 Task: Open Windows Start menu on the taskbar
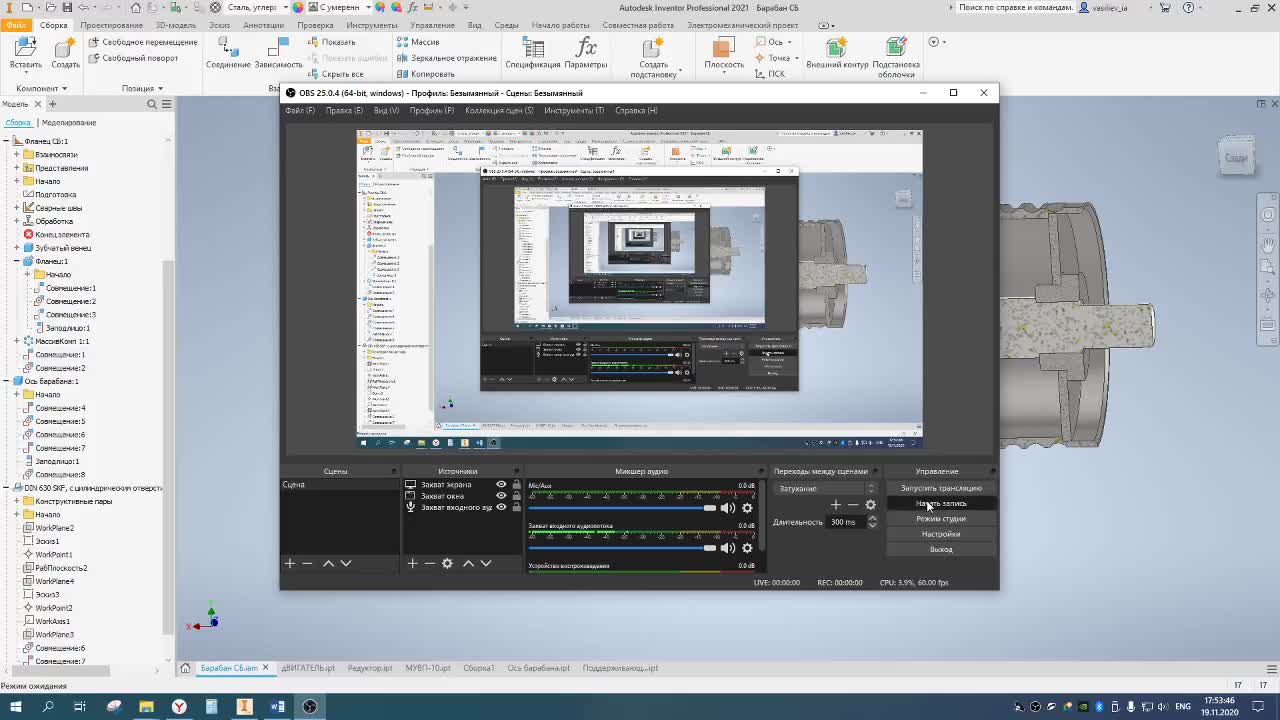click(x=15, y=706)
